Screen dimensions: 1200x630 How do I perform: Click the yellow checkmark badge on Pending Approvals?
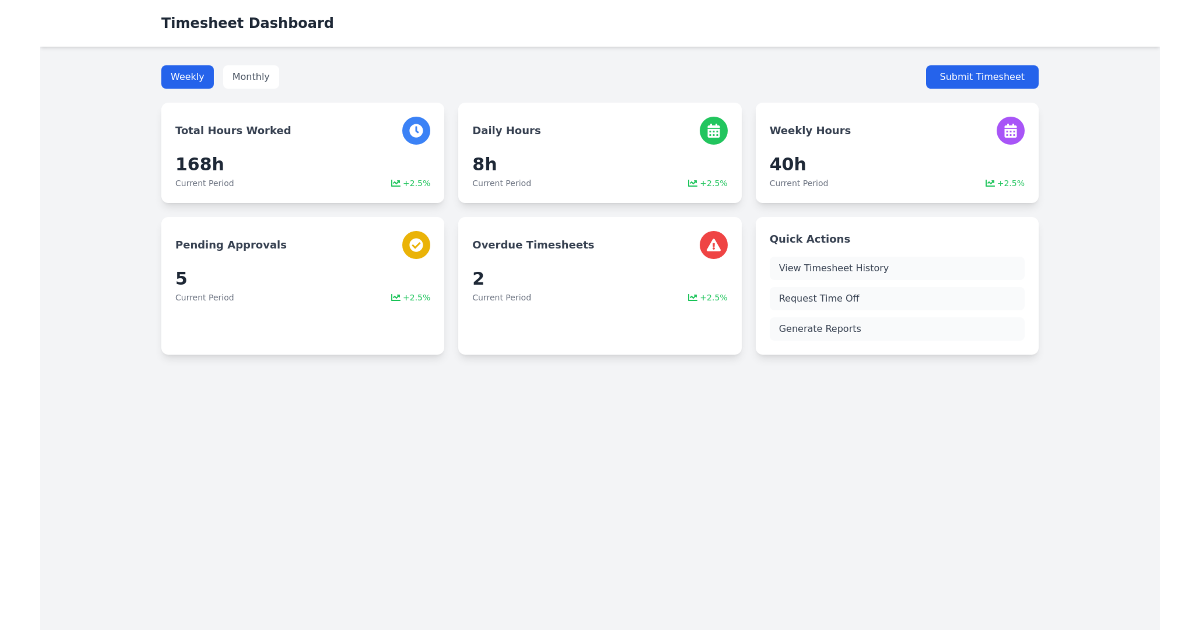(x=416, y=244)
